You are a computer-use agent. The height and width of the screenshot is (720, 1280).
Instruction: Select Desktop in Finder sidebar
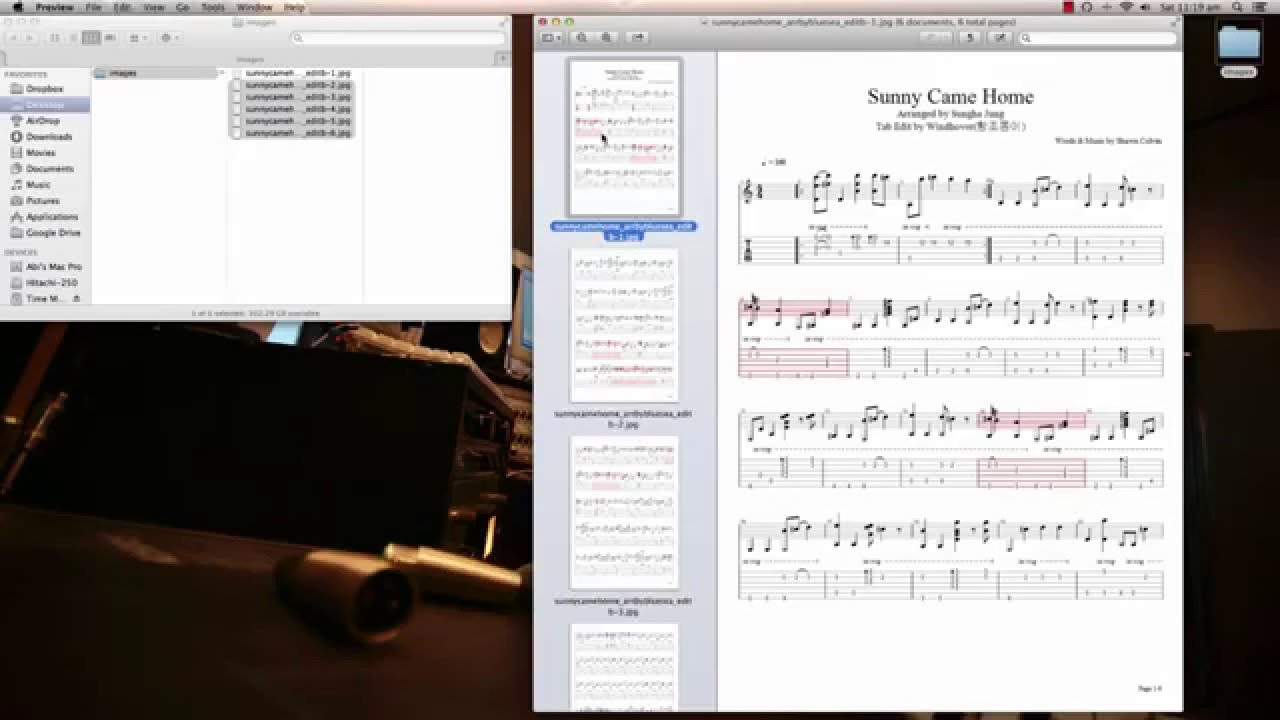(45, 105)
